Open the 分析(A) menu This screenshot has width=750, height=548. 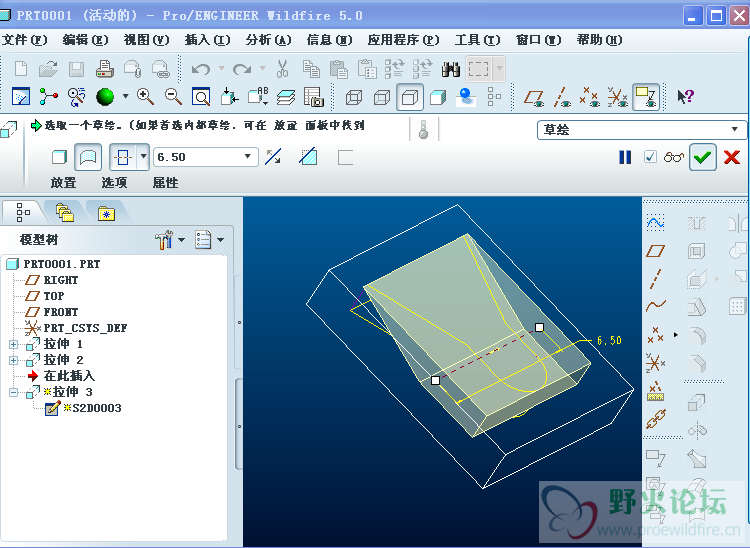click(268, 40)
